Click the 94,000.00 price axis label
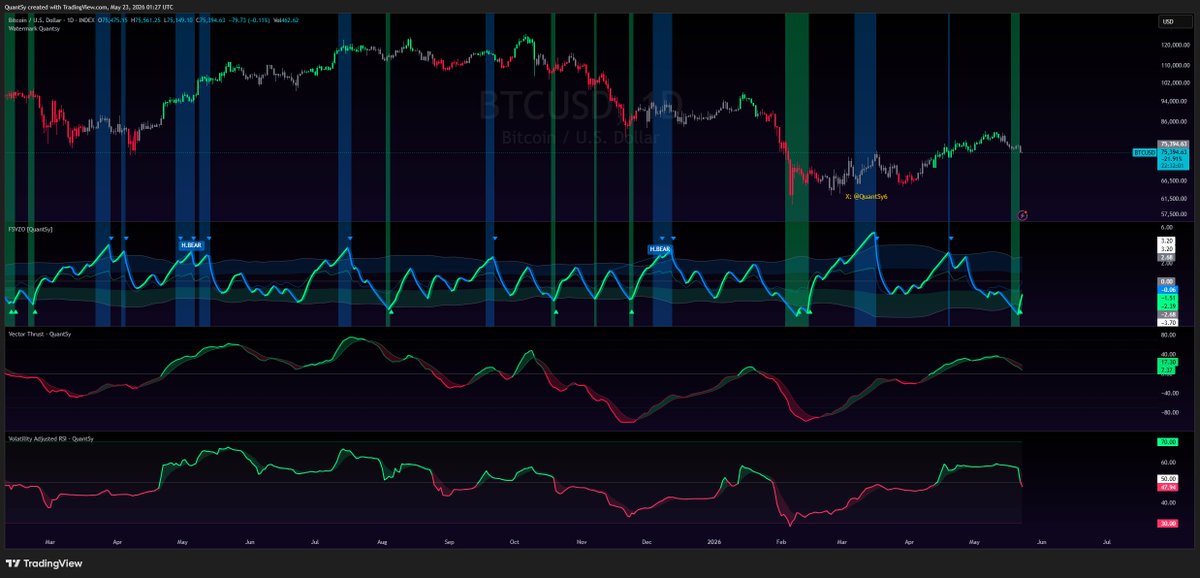 tap(1174, 101)
